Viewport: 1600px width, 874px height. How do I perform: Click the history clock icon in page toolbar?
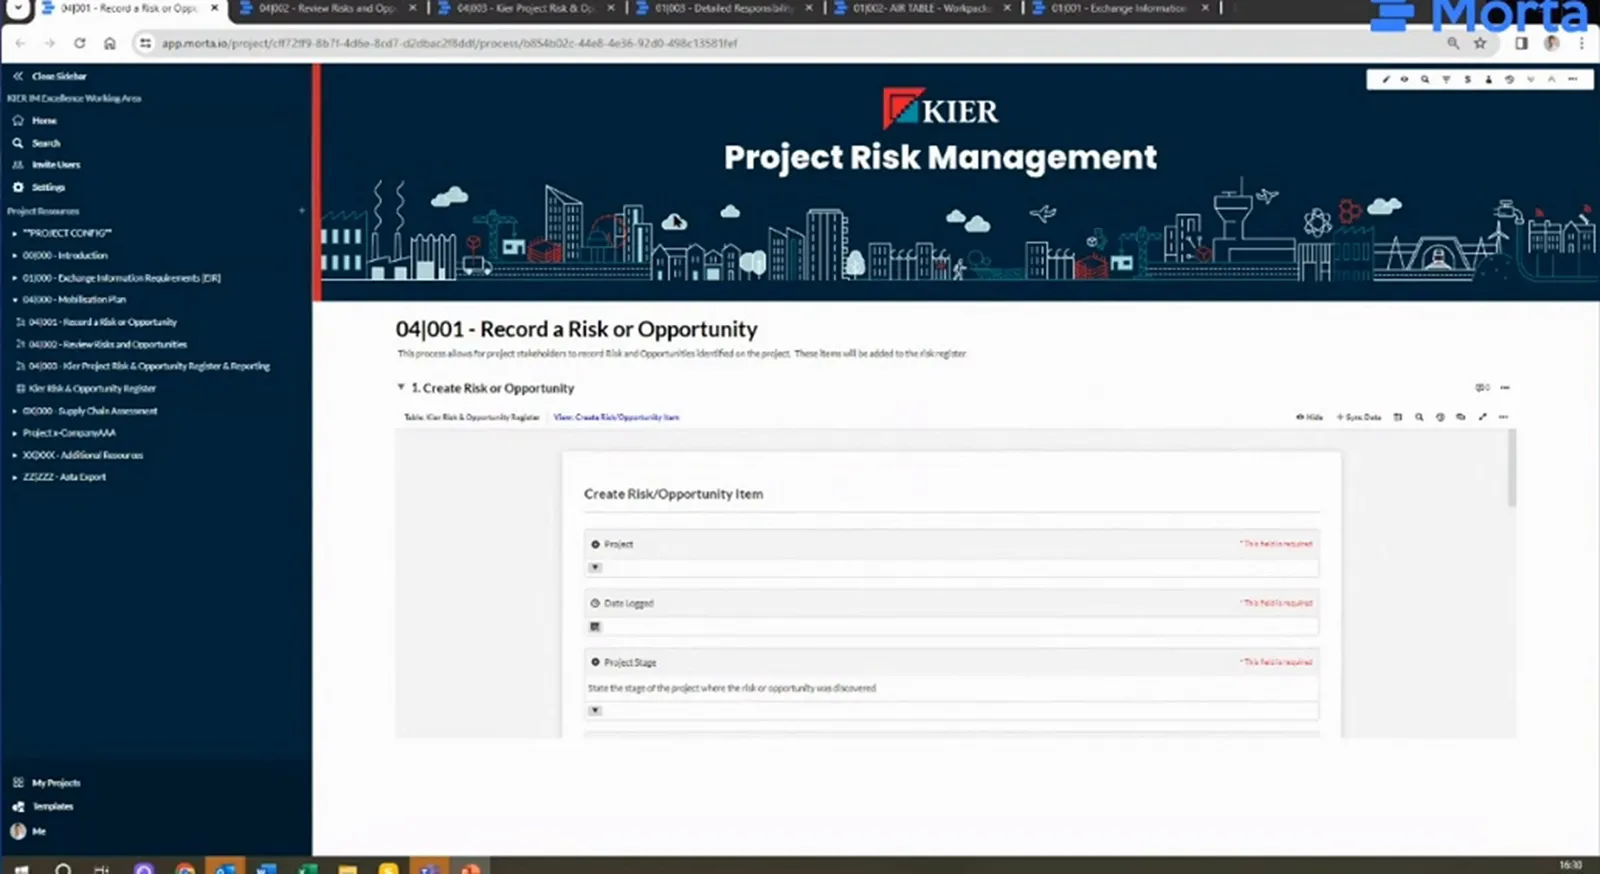[x=1509, y=79]
